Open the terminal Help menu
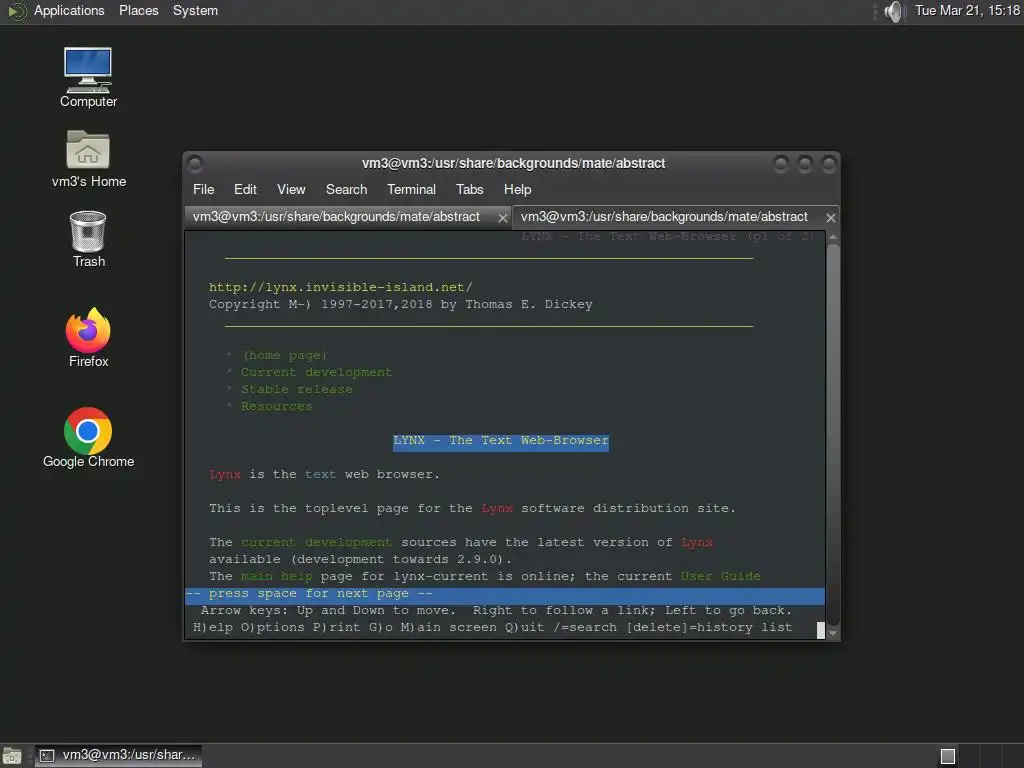Screen dimensions: 1024x768 [x=517, y=189]
